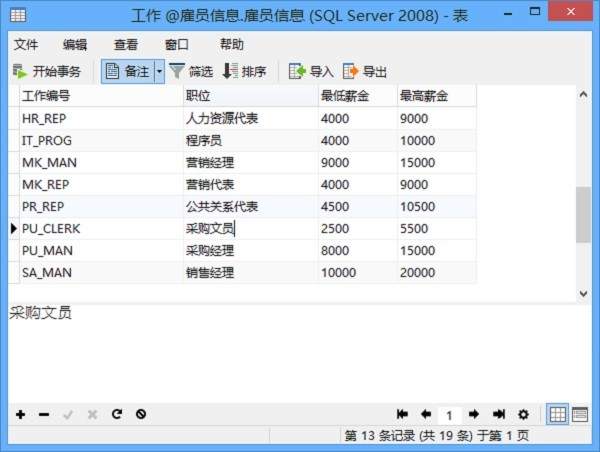Click the refresh icon in bottom bar

[x=117, y=414]
